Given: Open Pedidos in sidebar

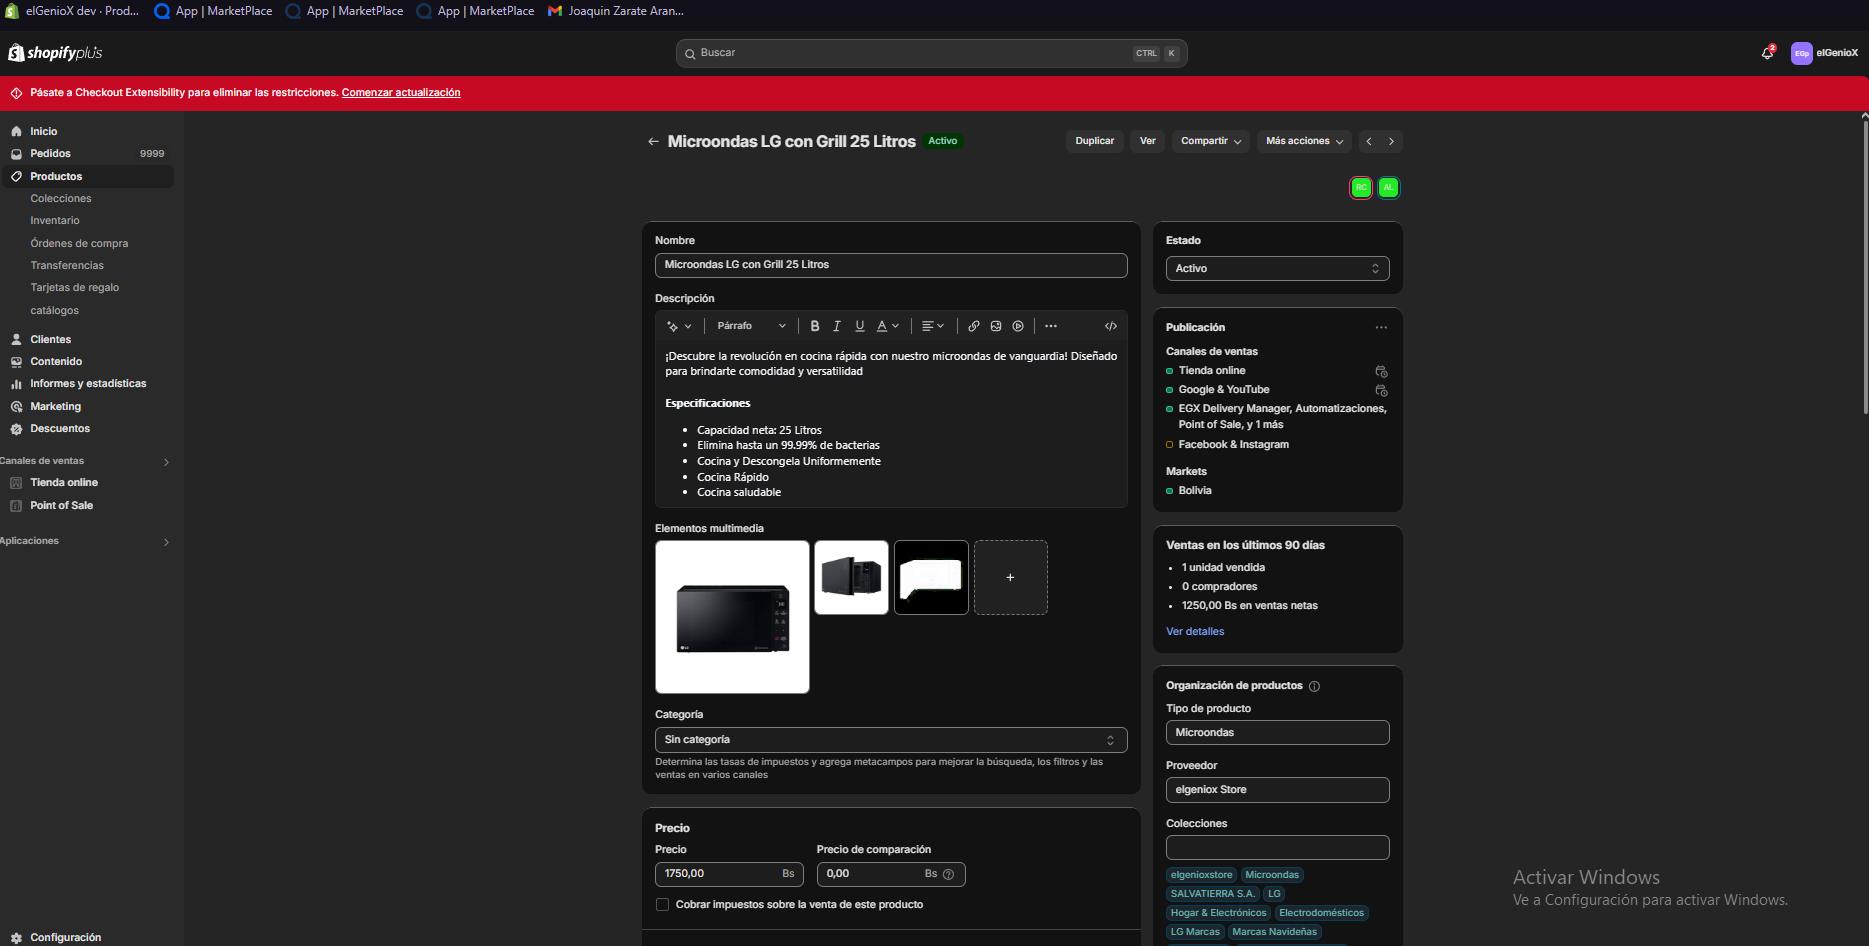Looking at the screenshot, I should 50,154.
